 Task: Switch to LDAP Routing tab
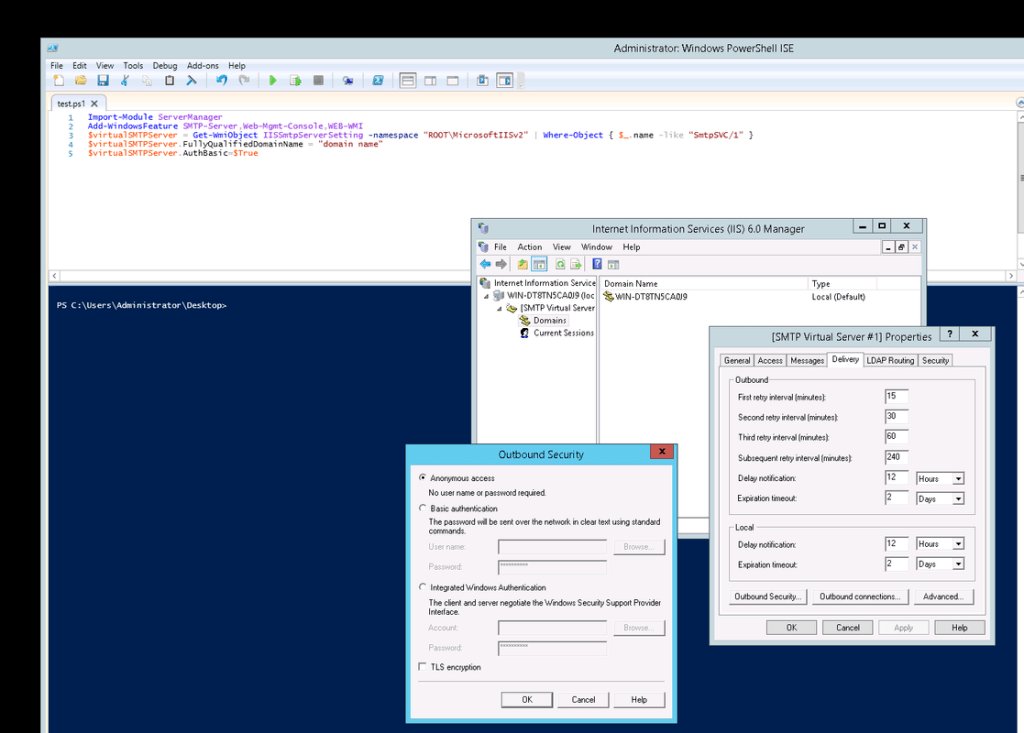[889, 361]
